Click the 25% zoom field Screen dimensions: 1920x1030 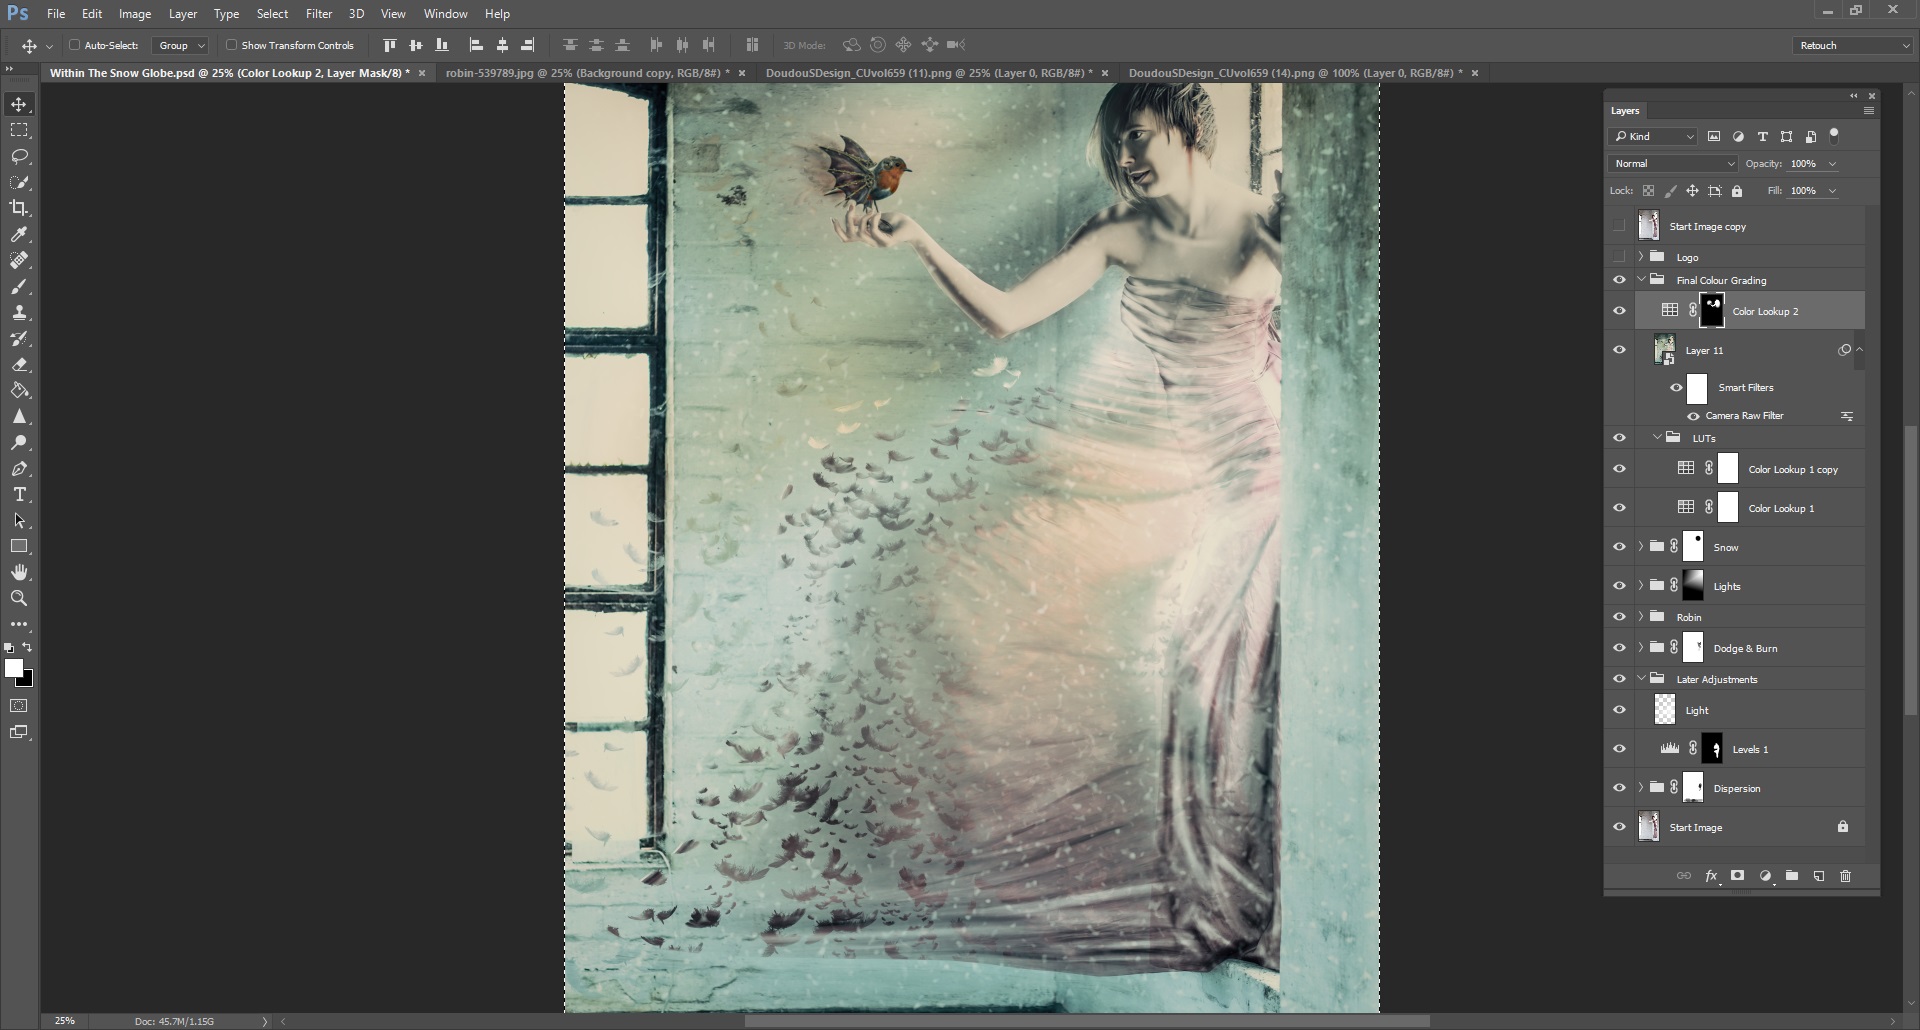(x=63, y=1020)
